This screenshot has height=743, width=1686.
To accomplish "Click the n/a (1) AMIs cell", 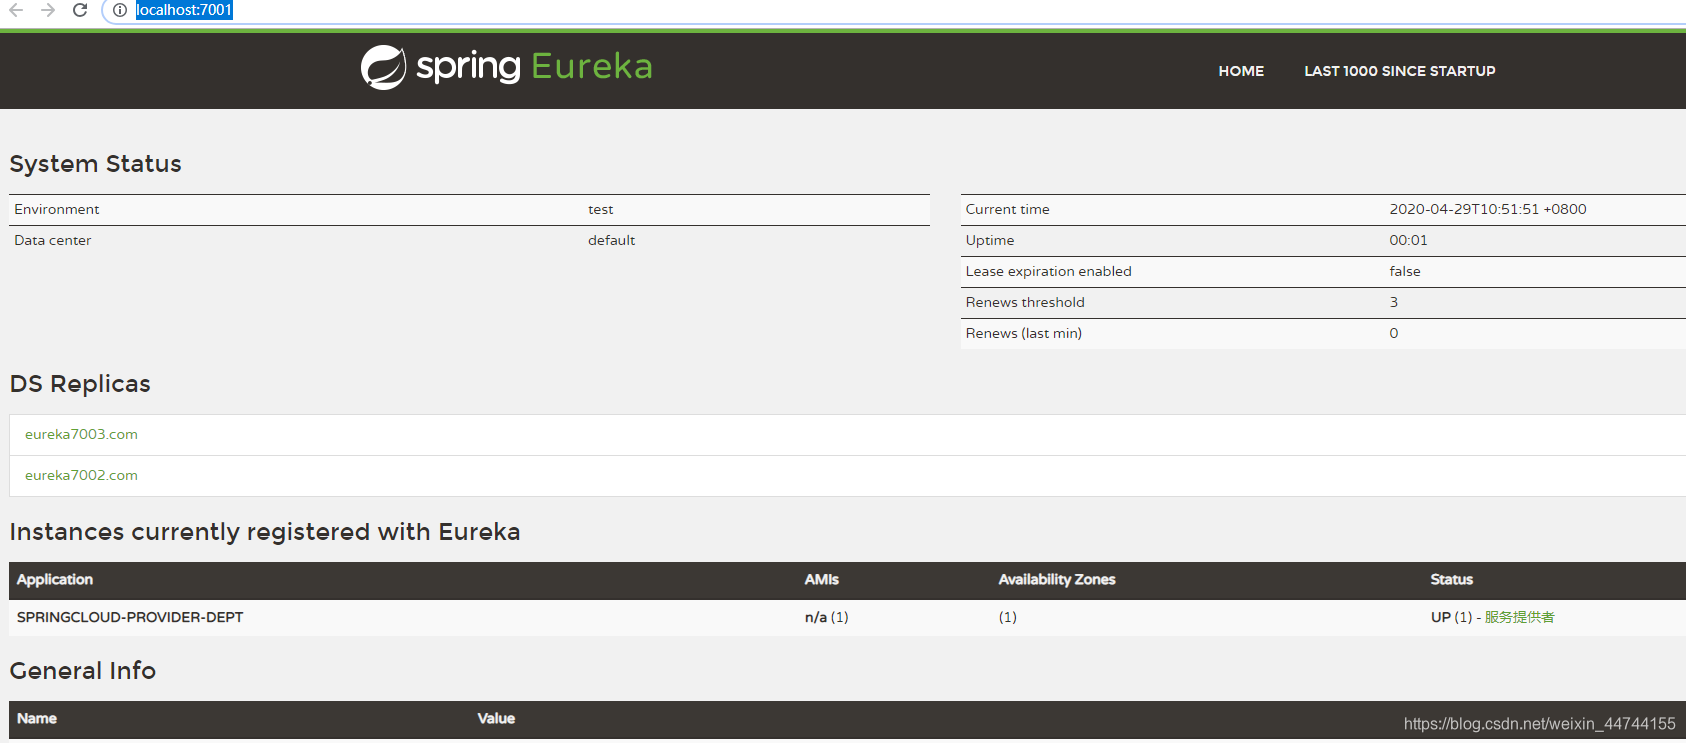I will [x=826, y=617].
